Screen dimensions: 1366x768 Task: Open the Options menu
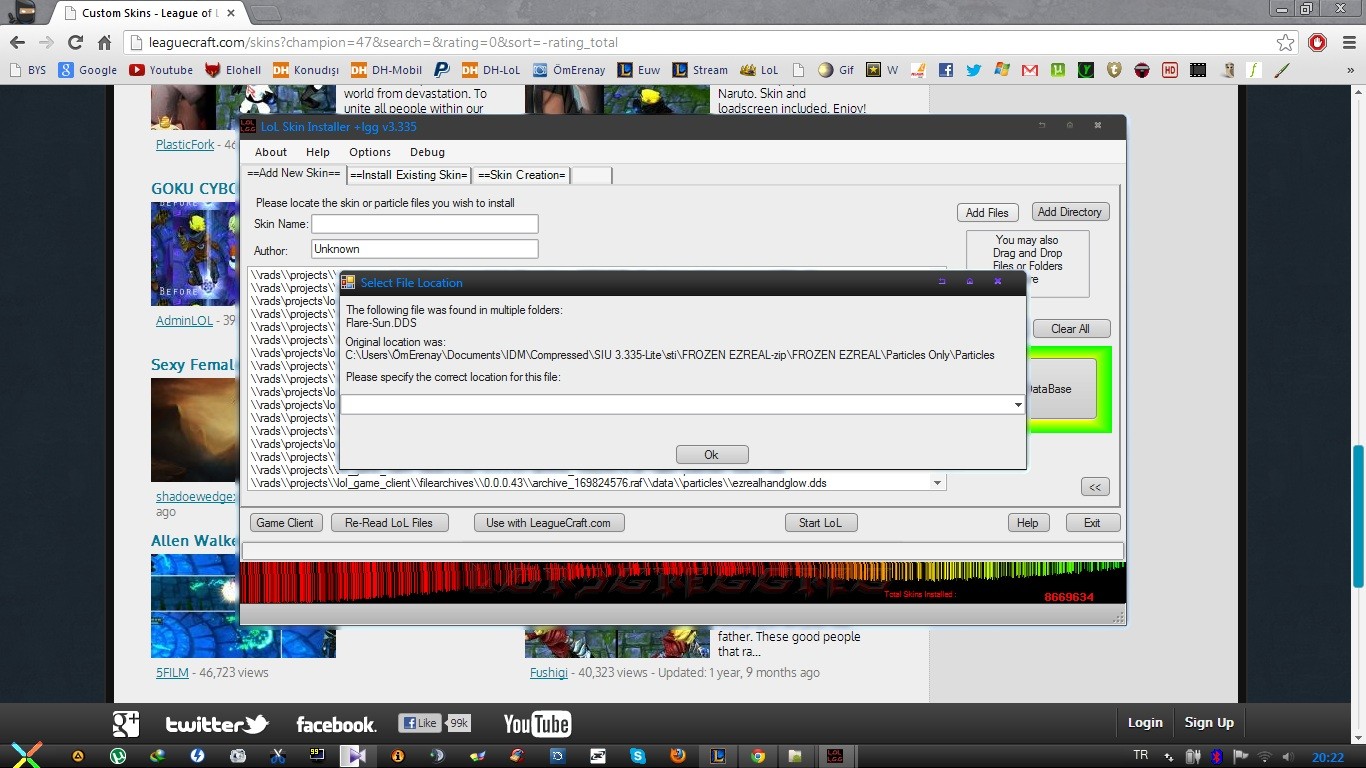[x=370, y=152]
